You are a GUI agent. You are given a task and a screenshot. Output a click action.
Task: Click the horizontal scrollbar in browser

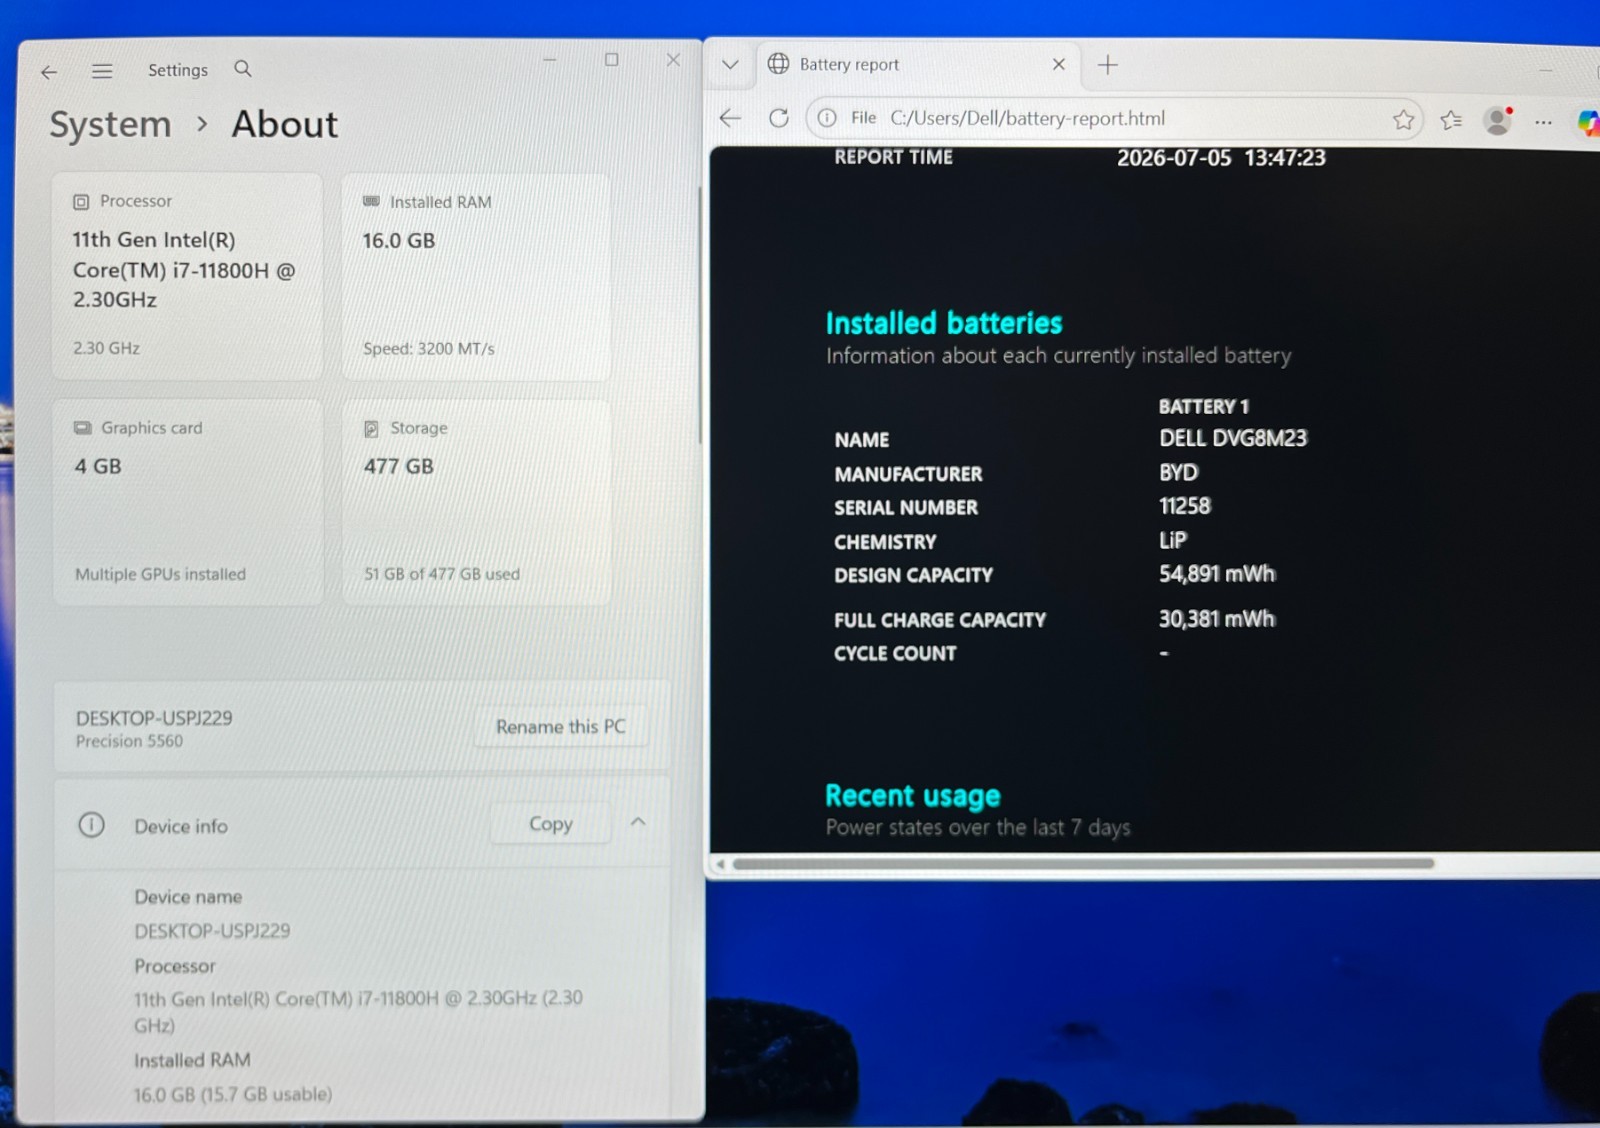(1083, 863)
